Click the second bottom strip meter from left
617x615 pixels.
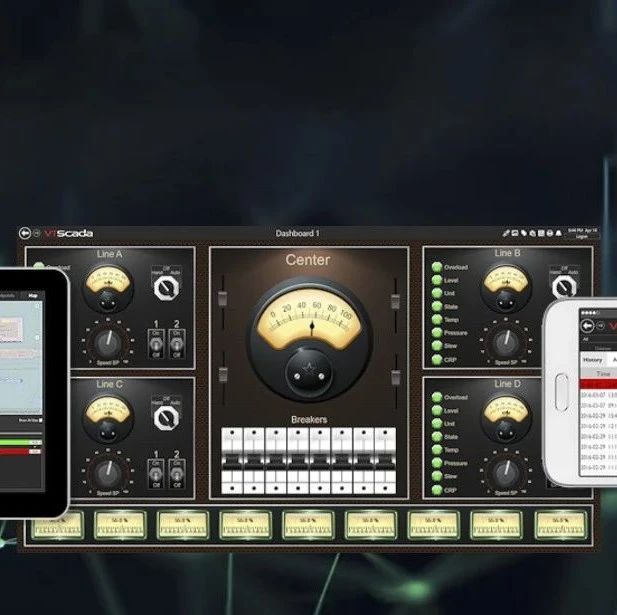tap(120, 525)
